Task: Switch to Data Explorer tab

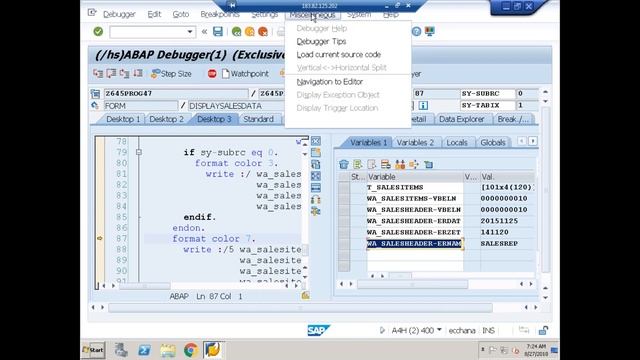Action: (x=462, y=119)
